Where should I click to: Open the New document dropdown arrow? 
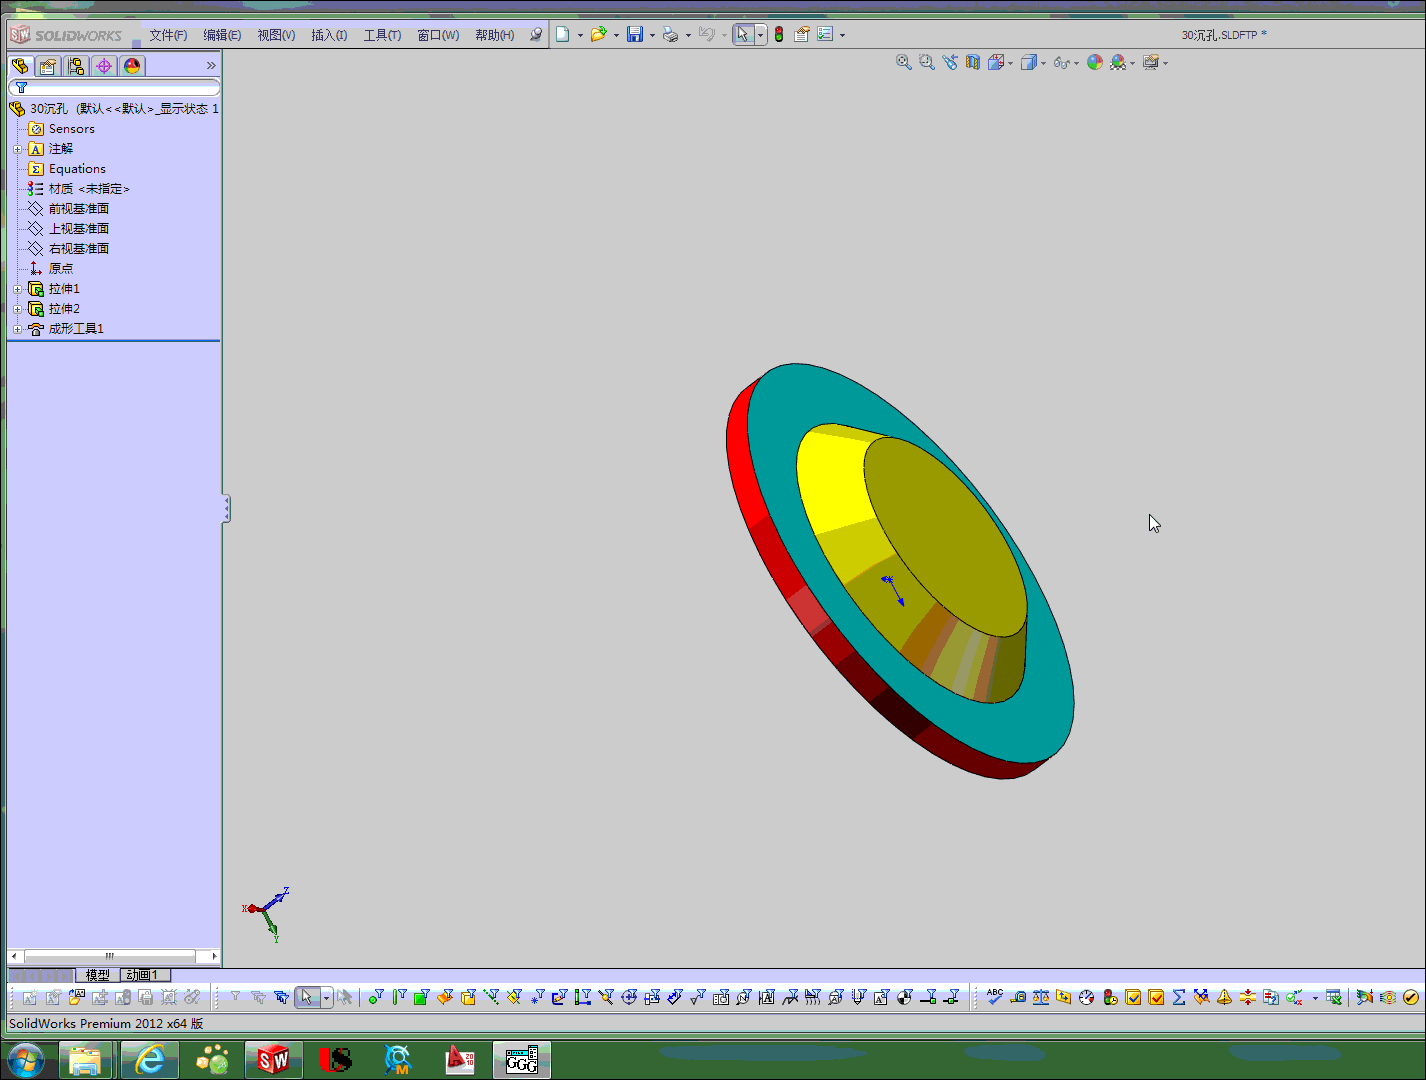[x=580, y=35]
